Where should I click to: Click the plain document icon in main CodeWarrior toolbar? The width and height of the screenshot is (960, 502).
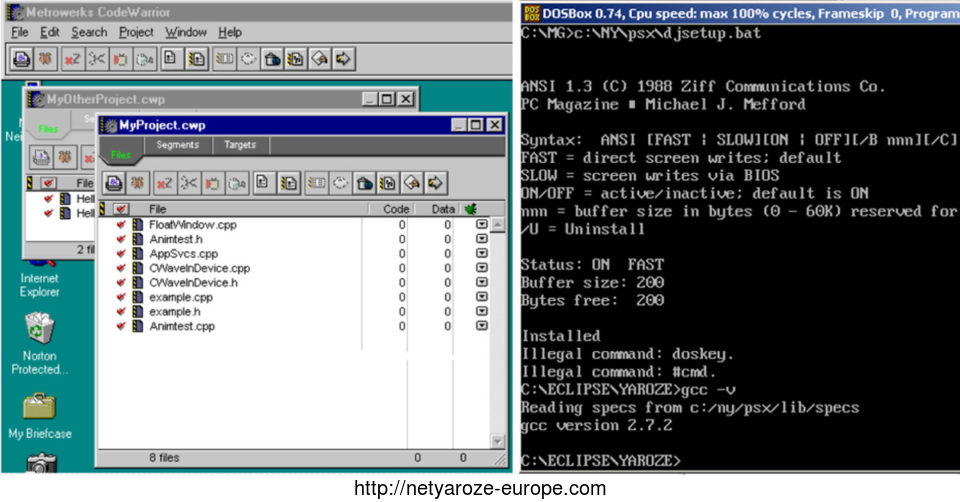coord(171,59)
